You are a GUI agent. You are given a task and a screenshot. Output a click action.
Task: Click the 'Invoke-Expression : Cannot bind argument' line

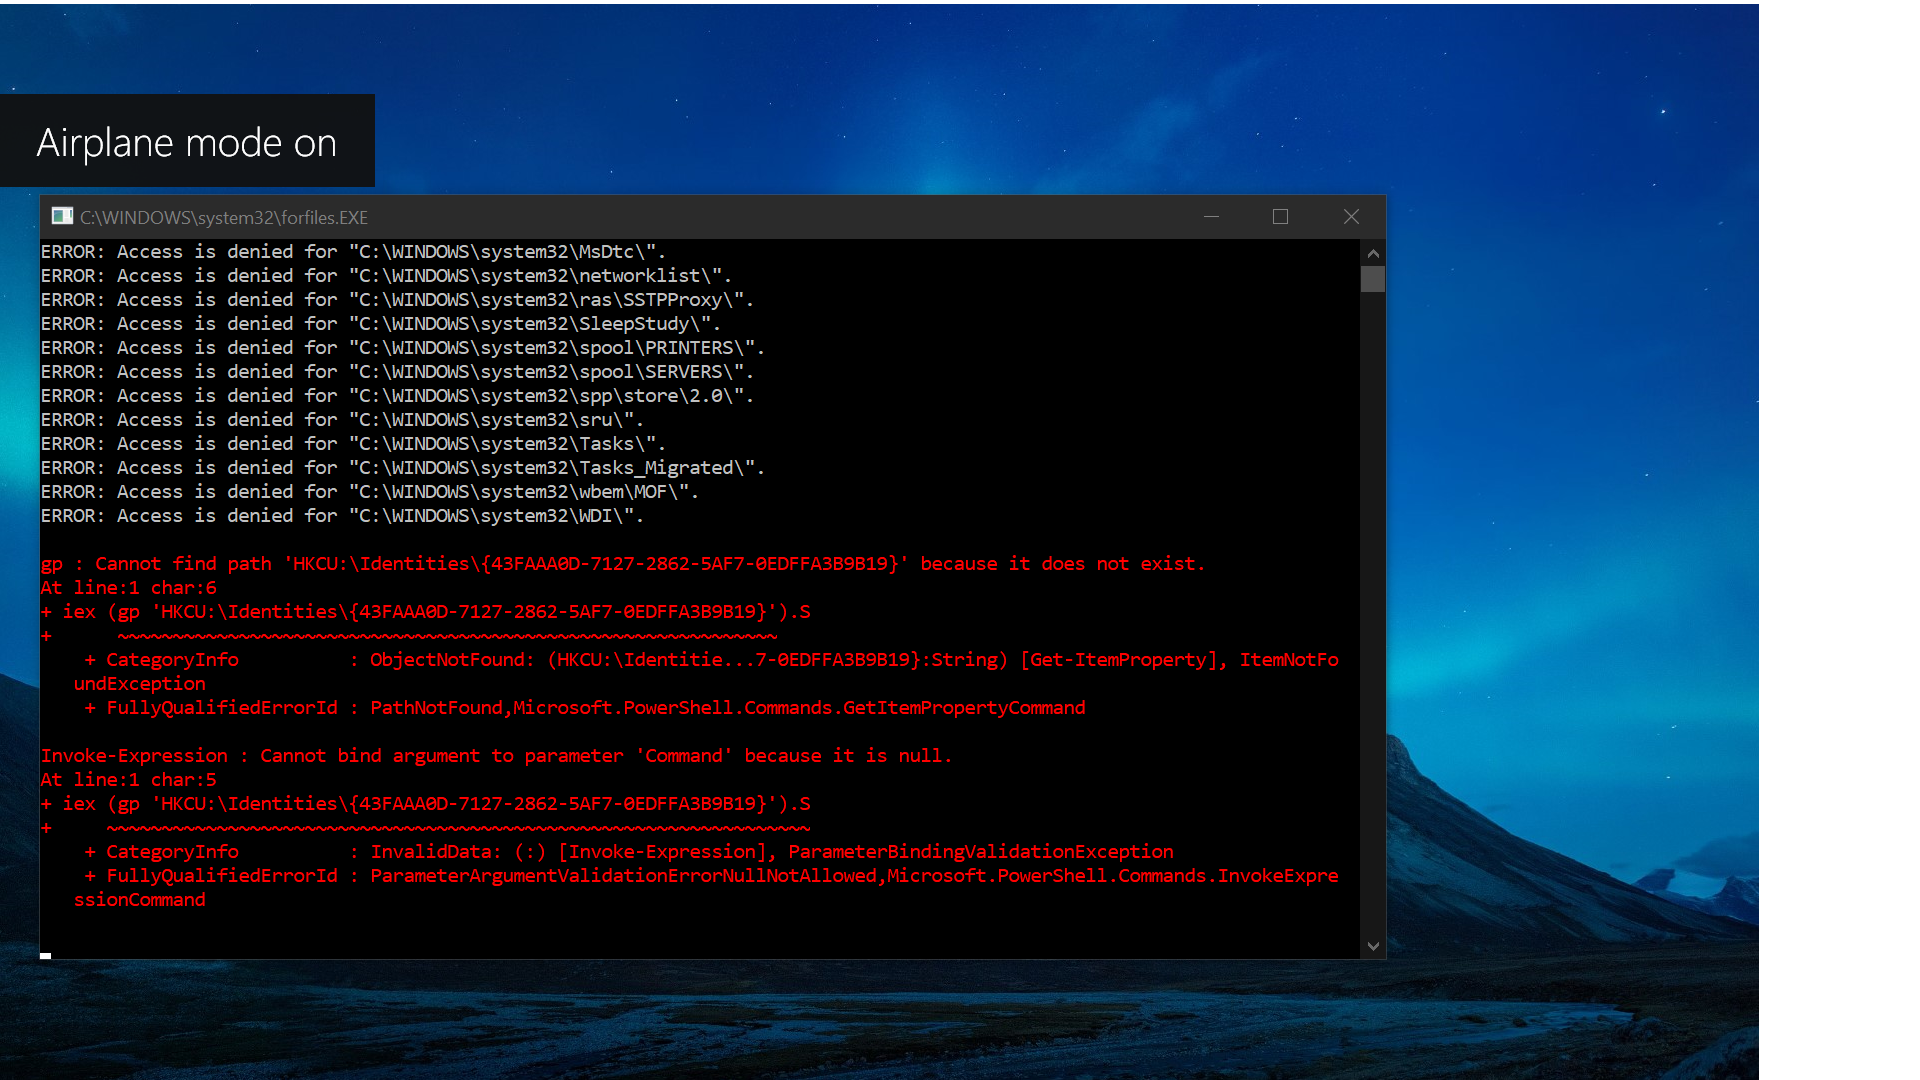pyautogui.click(x=496, y=756)
